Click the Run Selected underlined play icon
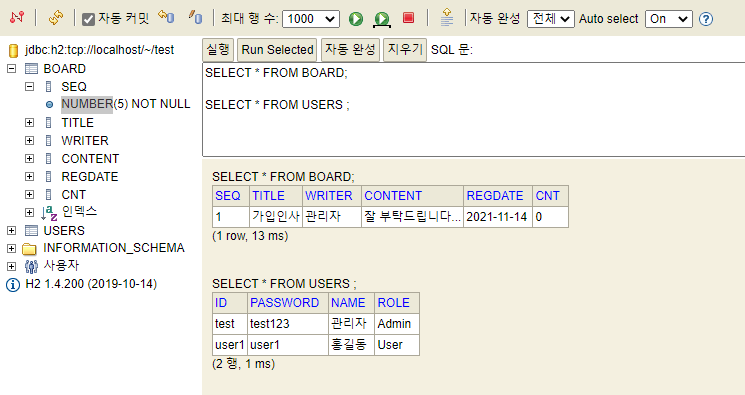 (x=382, y=19)
